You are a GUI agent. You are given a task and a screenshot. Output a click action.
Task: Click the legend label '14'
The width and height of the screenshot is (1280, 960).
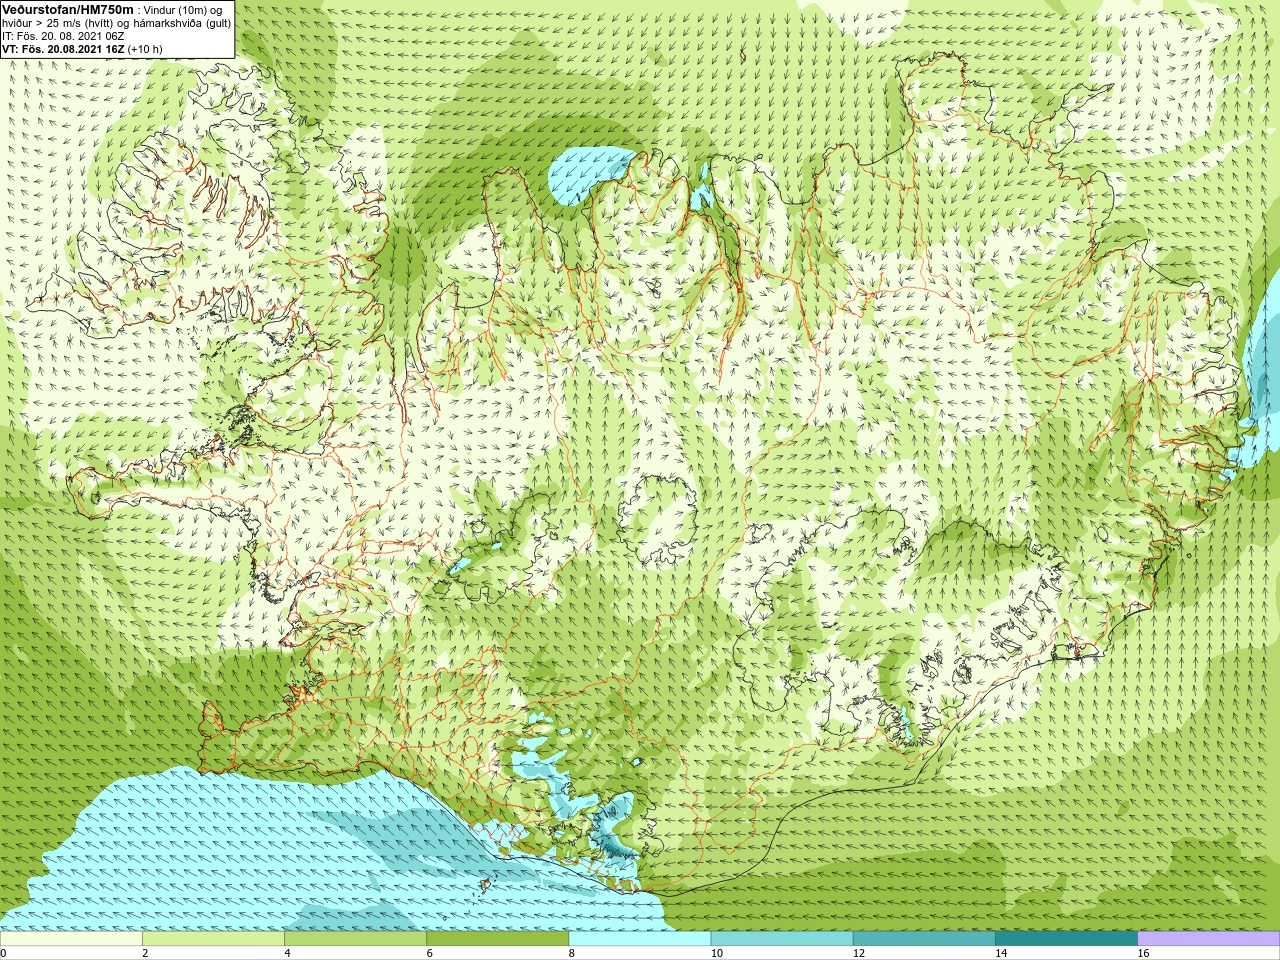pos(1003,953)
